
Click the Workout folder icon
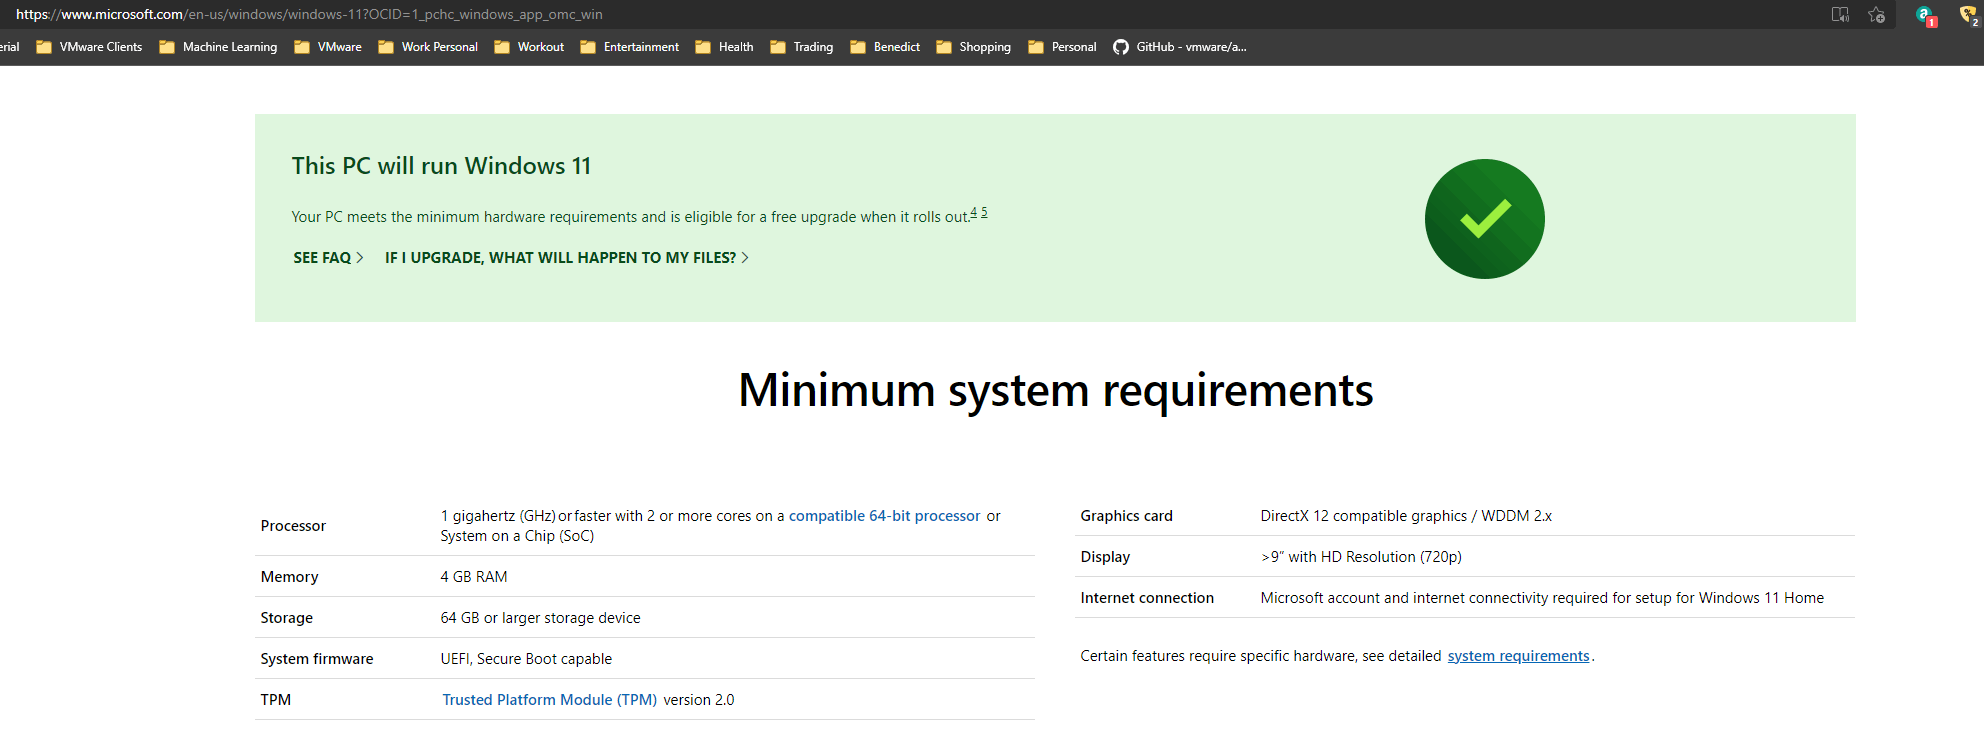[x=502, y=47]
